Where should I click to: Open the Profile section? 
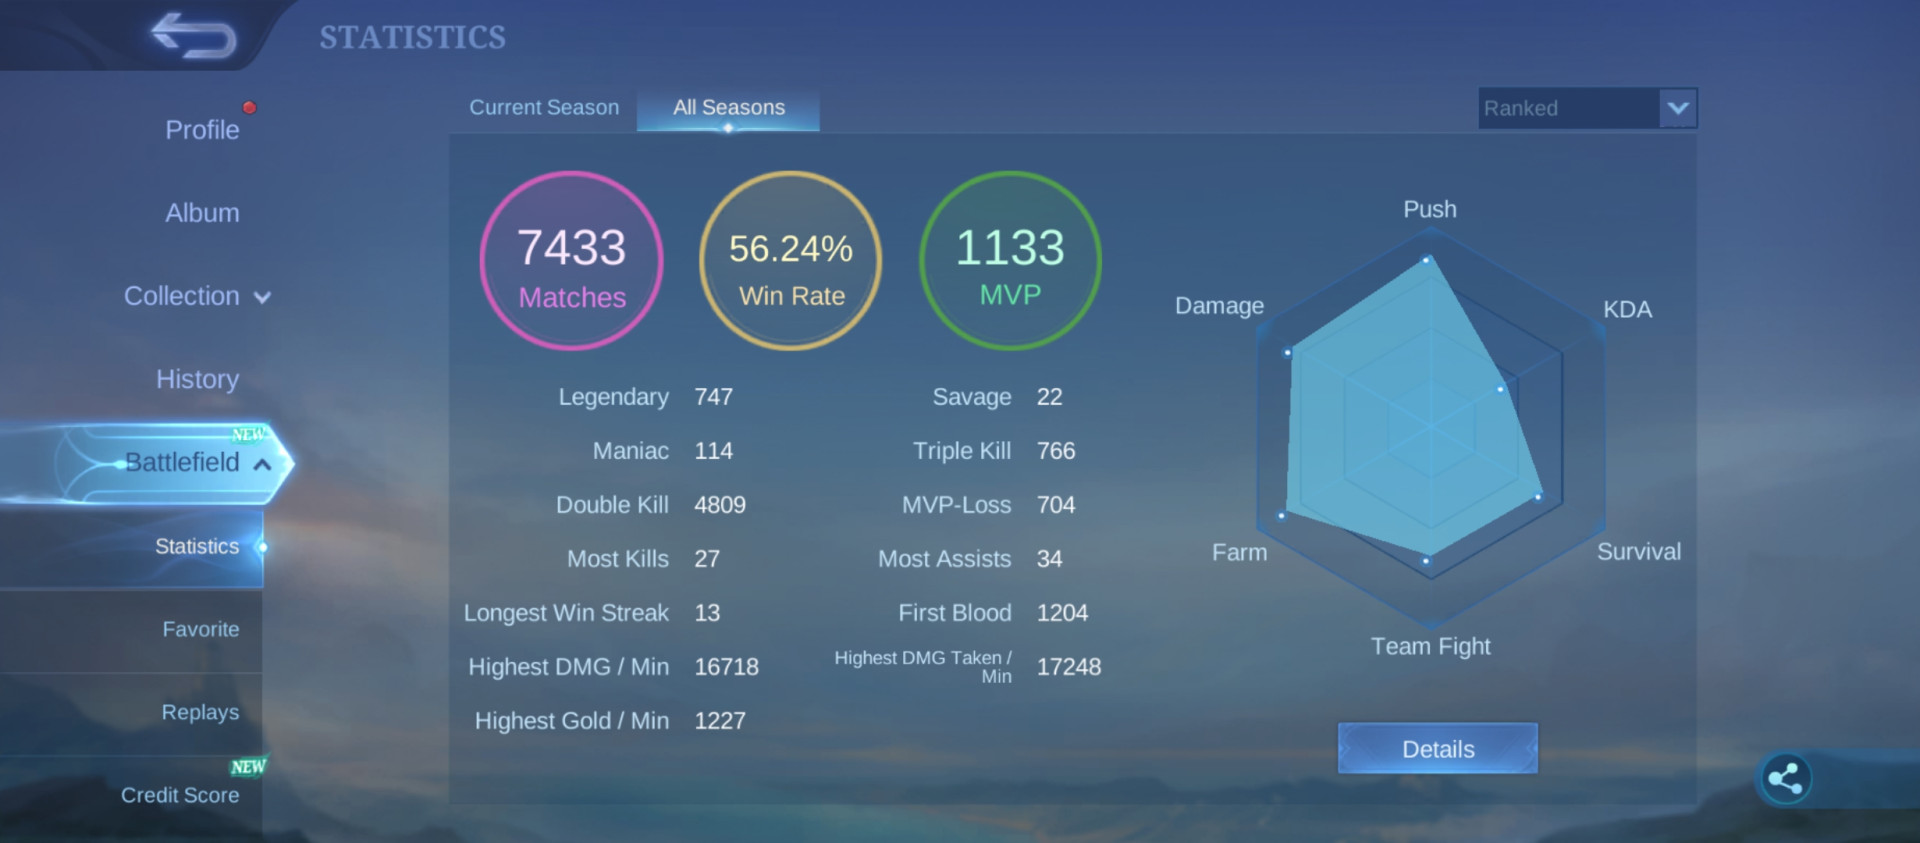(x=202, y=130)
